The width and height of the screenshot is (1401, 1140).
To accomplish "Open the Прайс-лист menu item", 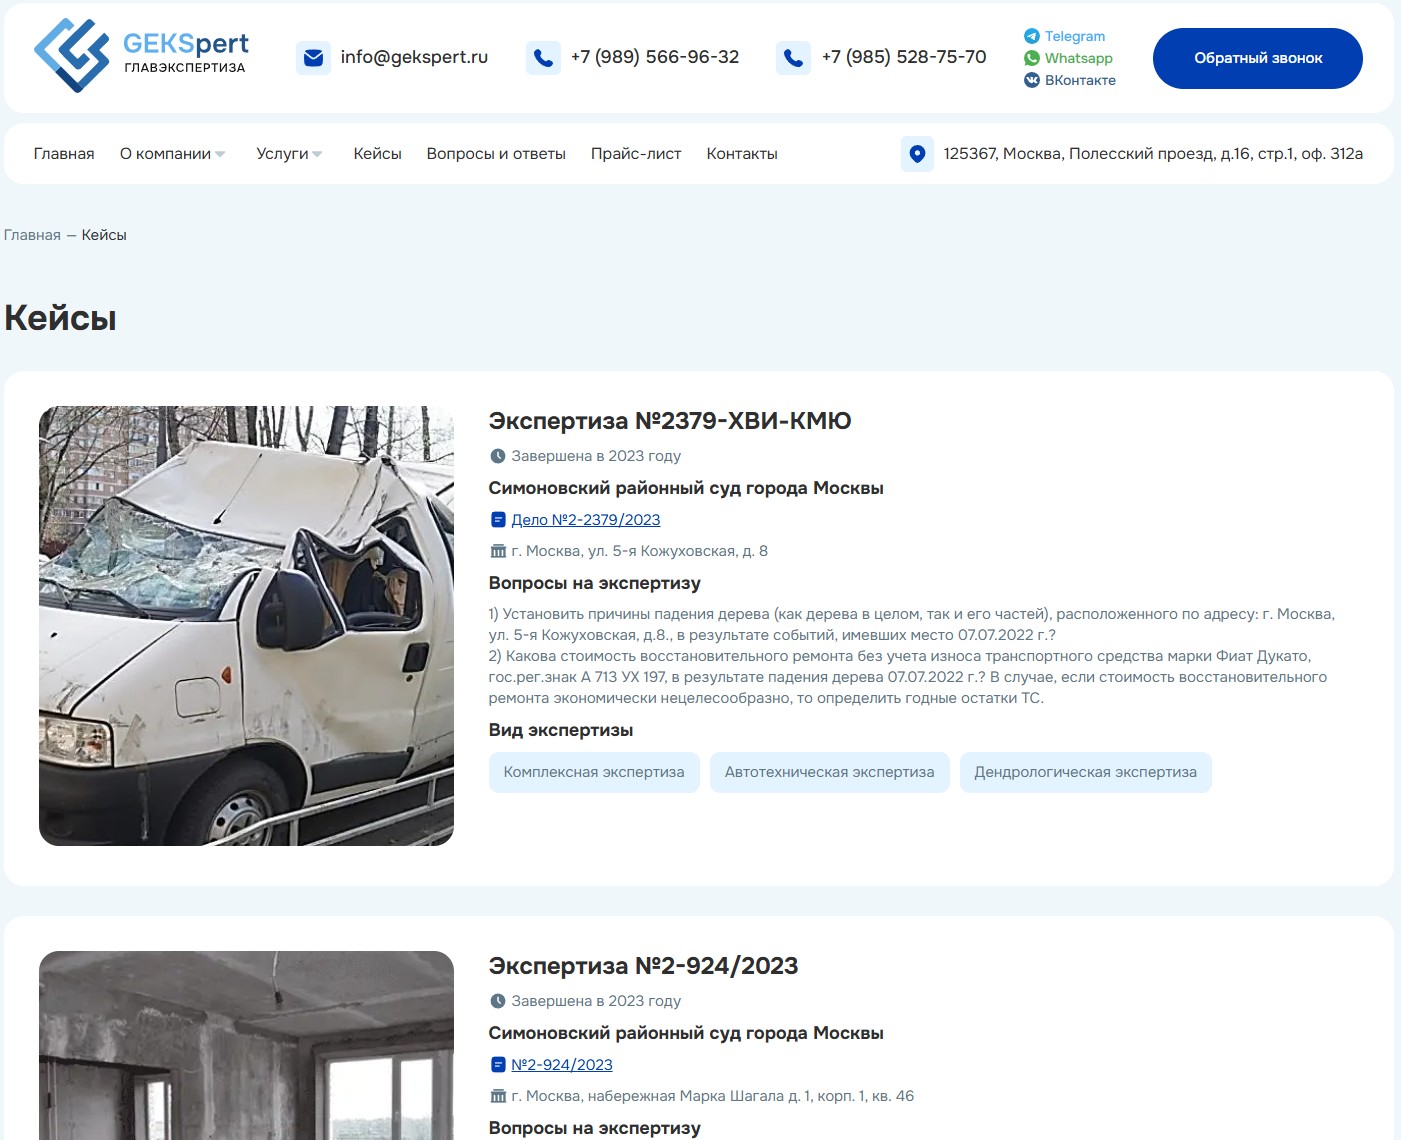I will (636, 154).
